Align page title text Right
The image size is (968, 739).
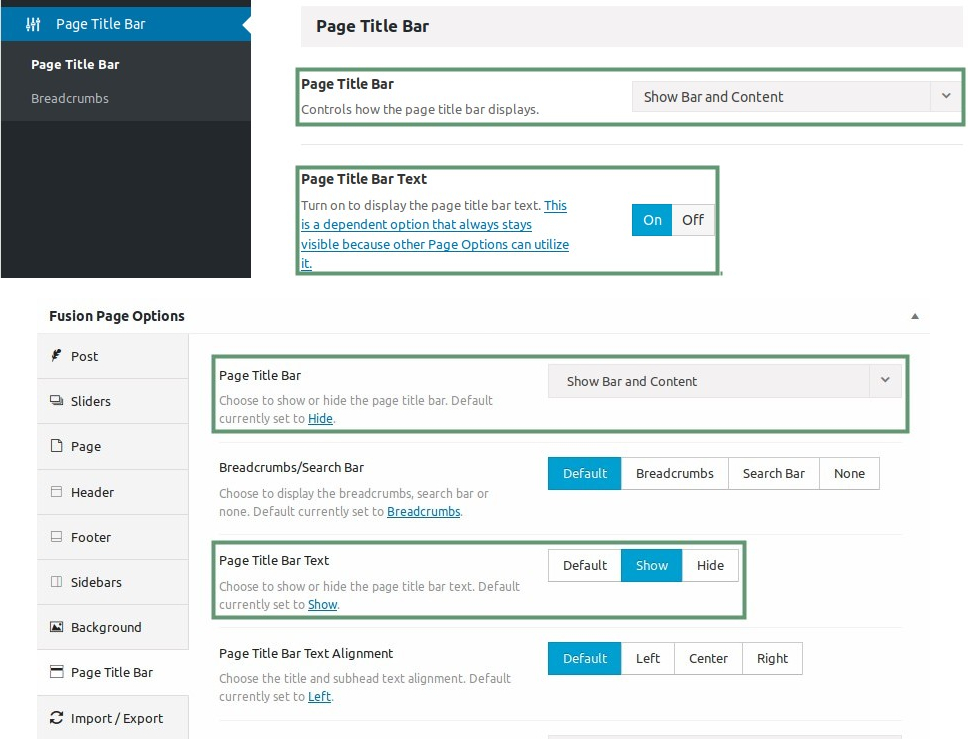click(772, 659)
